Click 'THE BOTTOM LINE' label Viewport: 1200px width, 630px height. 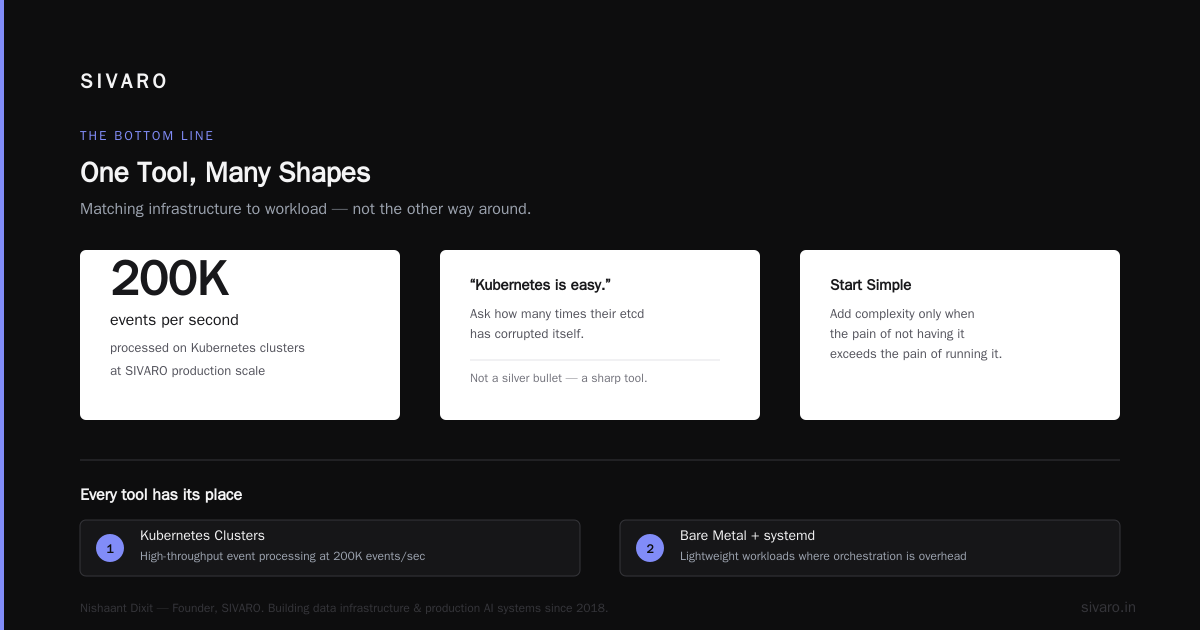click(147, 136)
